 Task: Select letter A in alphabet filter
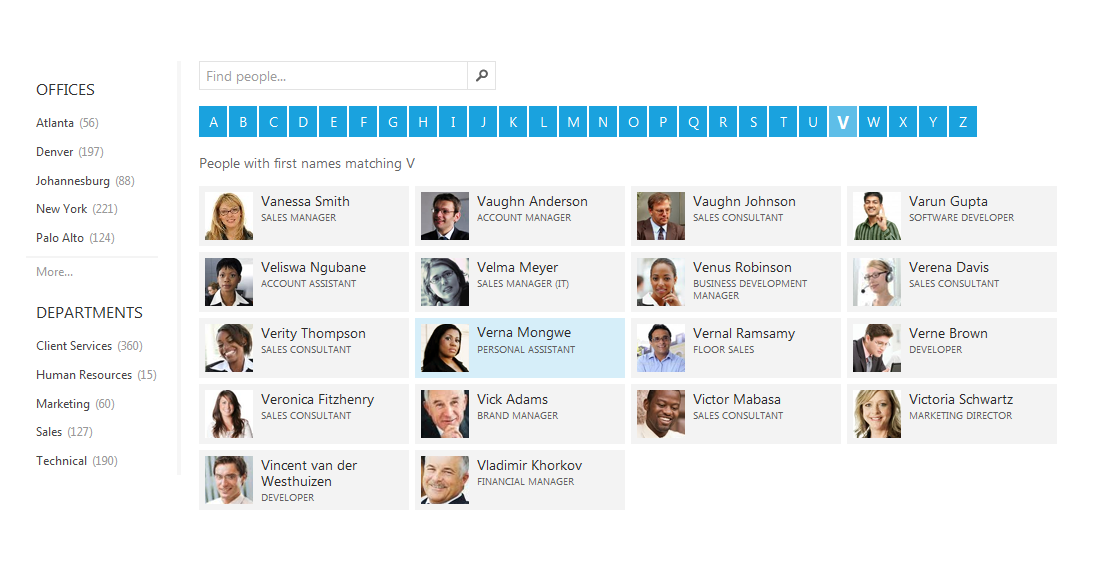(213, 122)
